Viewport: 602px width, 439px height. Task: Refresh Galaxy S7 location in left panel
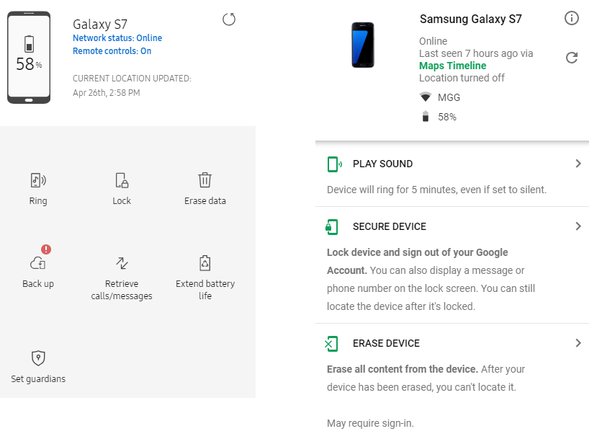(229, 20)
